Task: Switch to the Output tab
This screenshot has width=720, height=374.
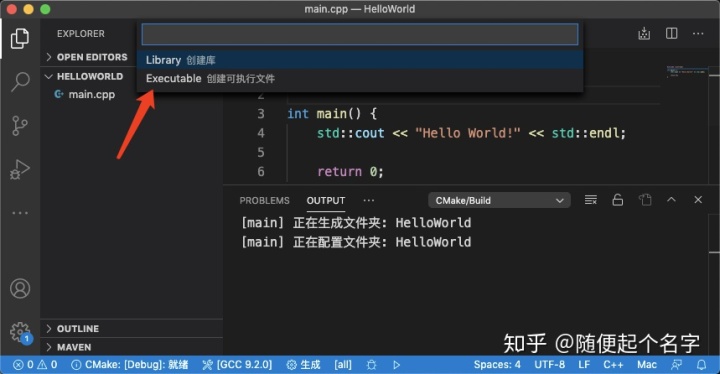Action: (326, 201)
